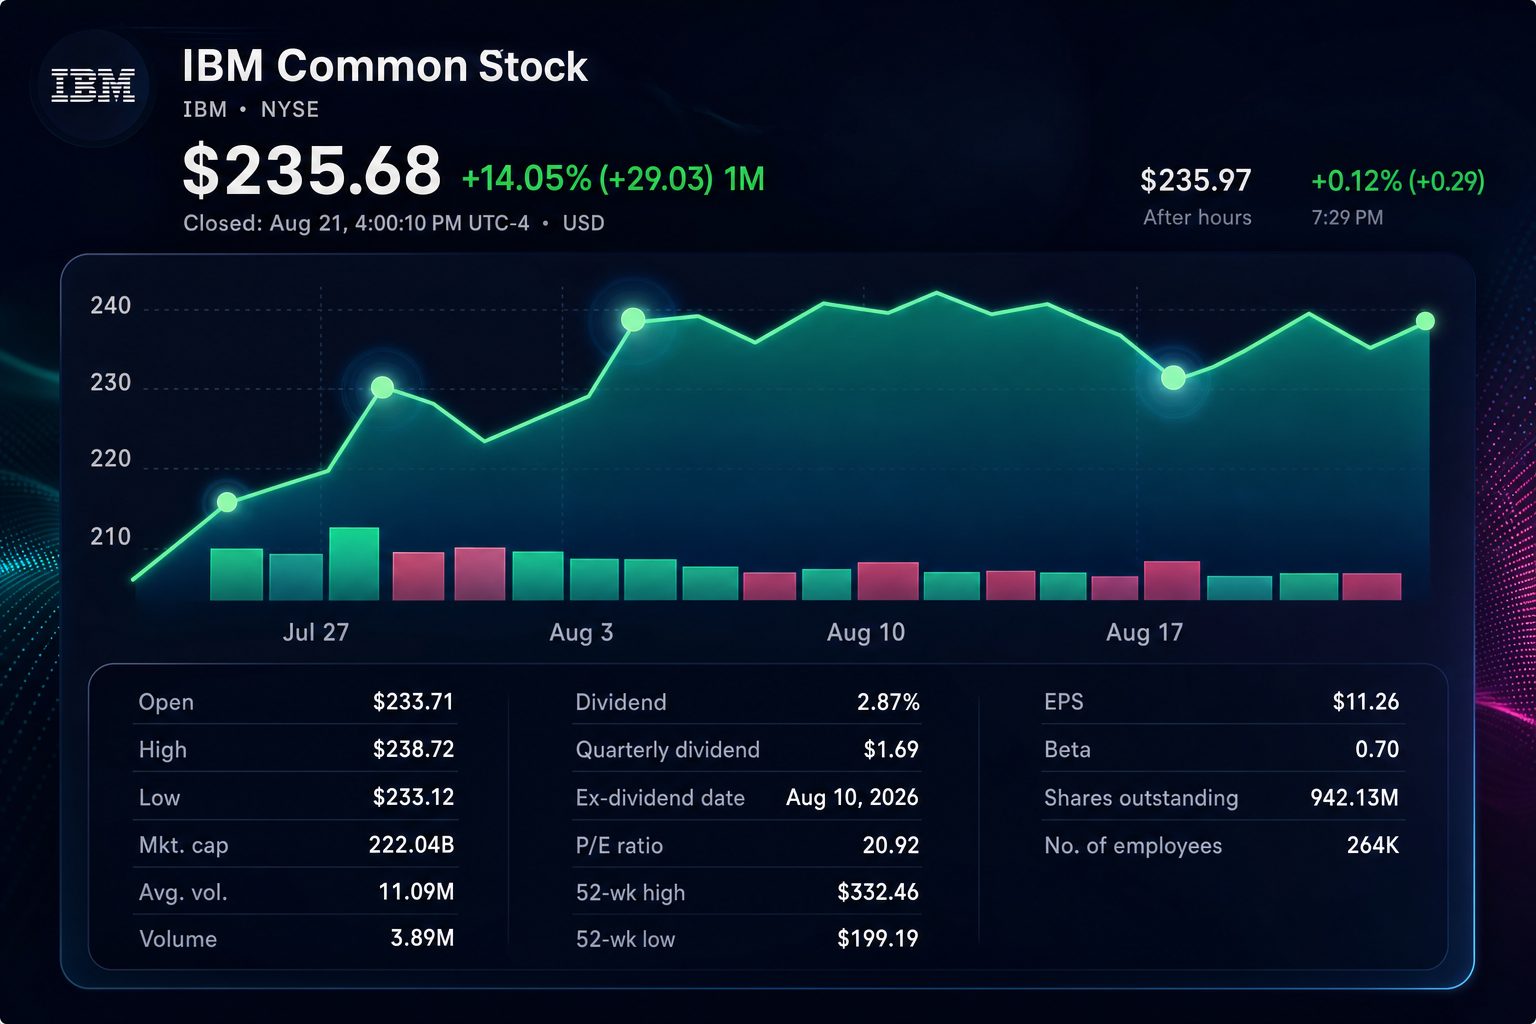Click the Quarterly dividend value $1.69

(x=891, y=749)
